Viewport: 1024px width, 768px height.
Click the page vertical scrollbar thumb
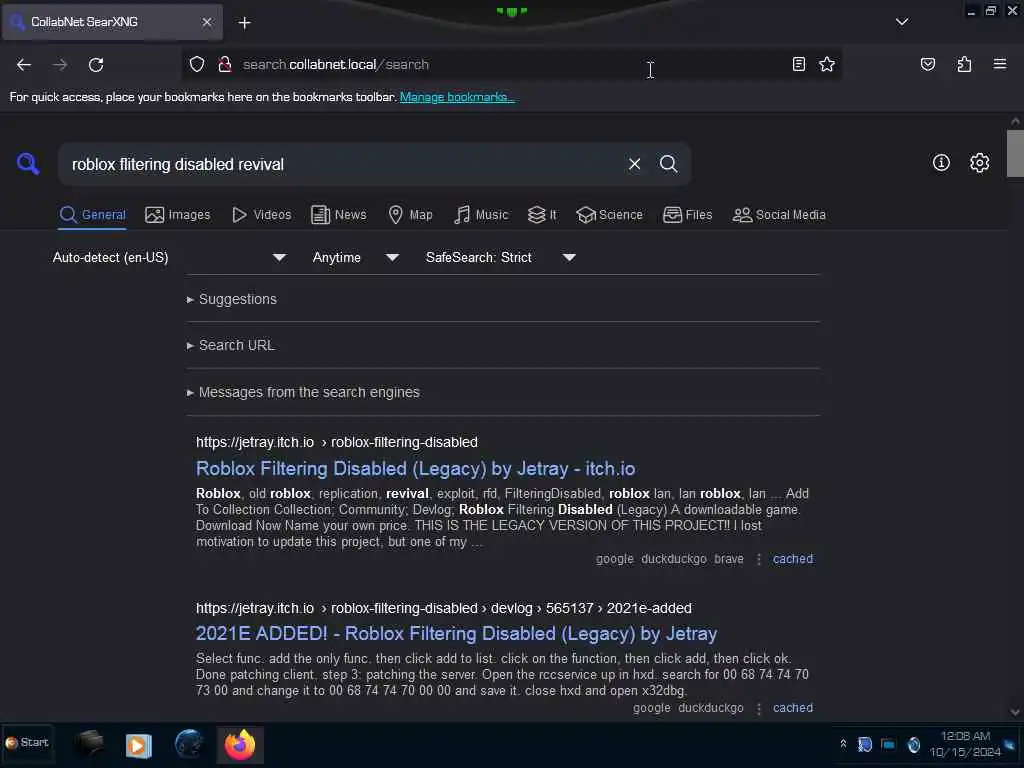1014,153
